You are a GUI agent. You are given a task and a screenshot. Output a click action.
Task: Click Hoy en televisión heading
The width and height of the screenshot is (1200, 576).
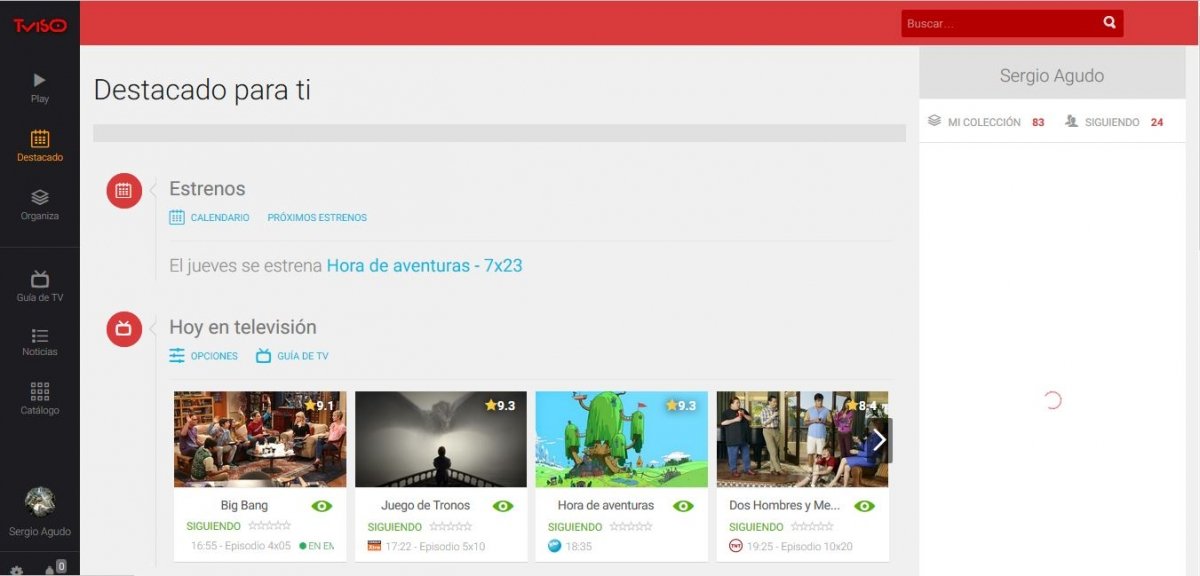click(243, 327)
